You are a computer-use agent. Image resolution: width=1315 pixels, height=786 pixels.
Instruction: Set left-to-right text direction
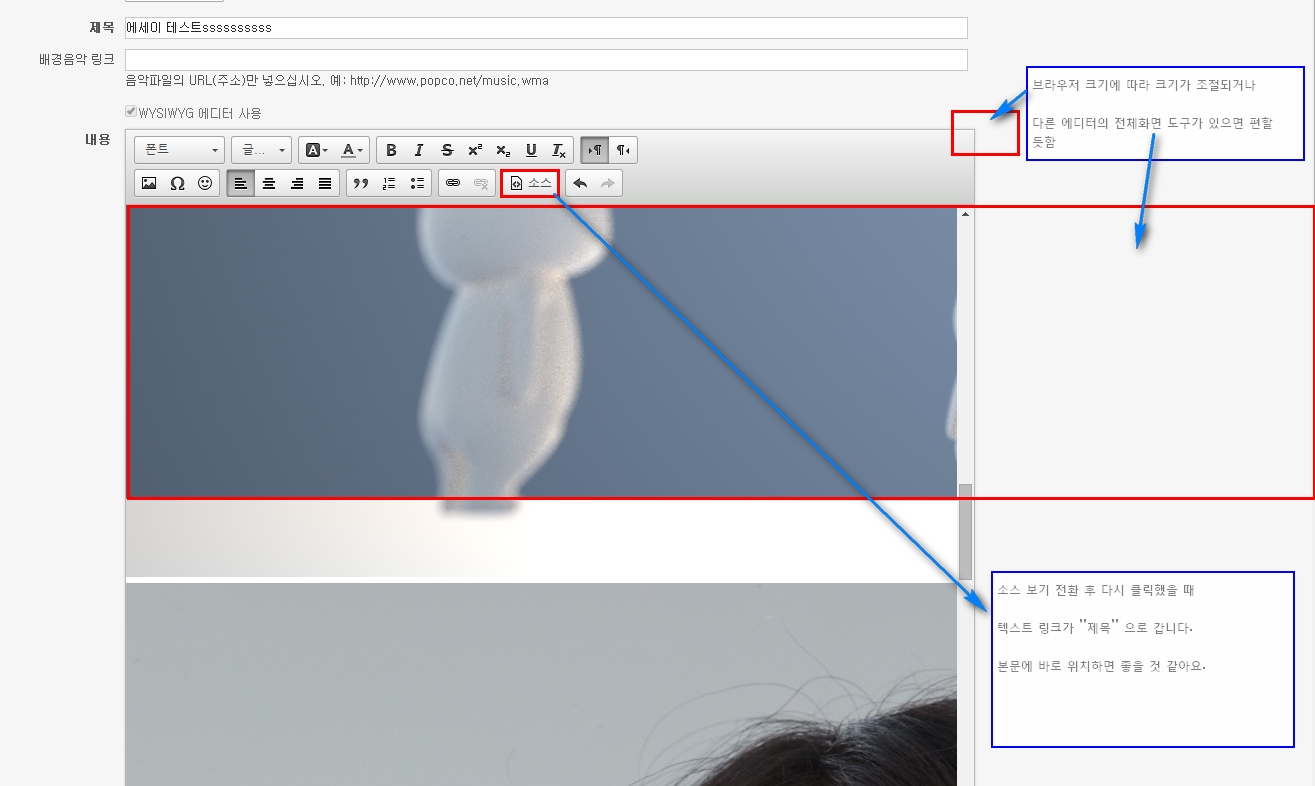tap(595, 150)
